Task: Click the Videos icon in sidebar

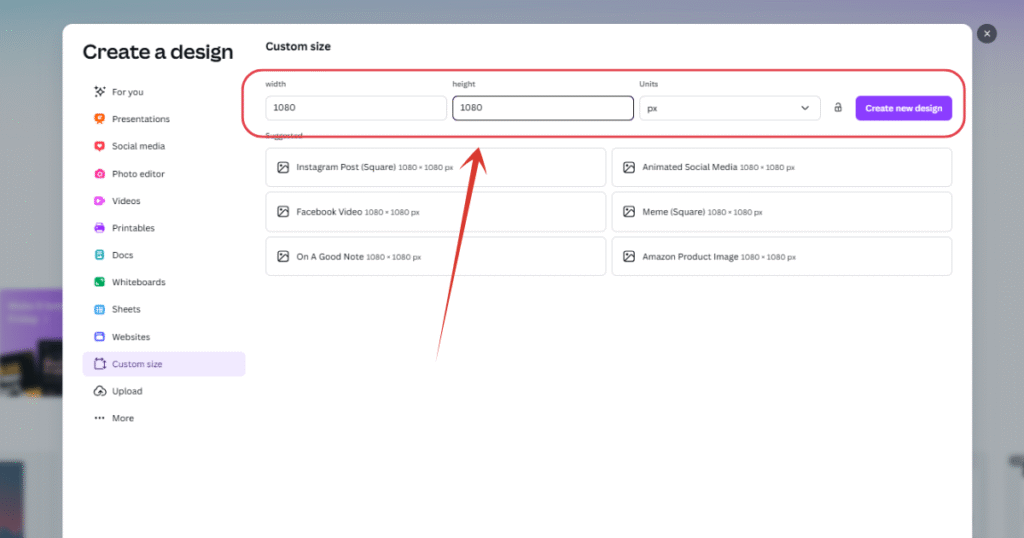Action: [99, 201]
